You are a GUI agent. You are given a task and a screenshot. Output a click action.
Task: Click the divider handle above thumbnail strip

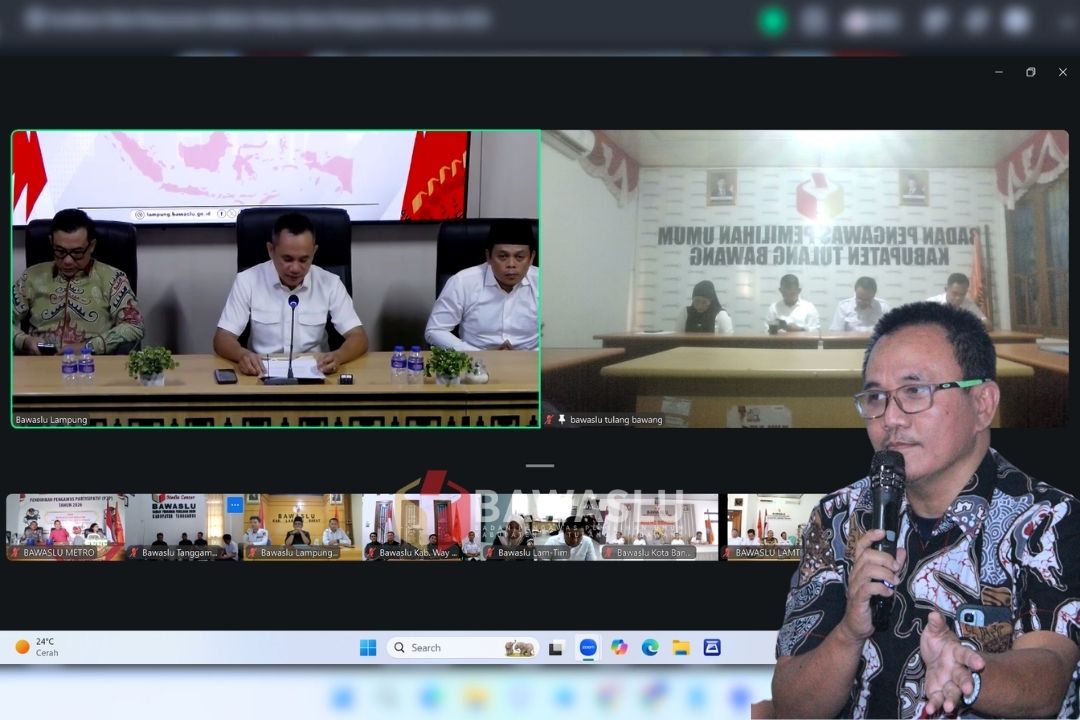tap(540, 466)
